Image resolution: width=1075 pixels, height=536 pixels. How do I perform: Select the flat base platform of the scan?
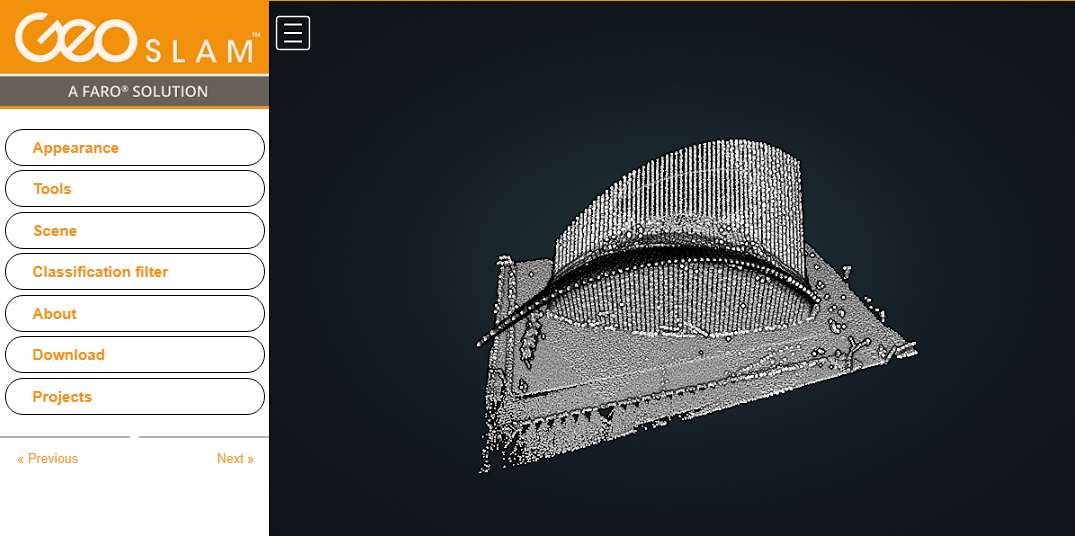[x=640, y=370]
